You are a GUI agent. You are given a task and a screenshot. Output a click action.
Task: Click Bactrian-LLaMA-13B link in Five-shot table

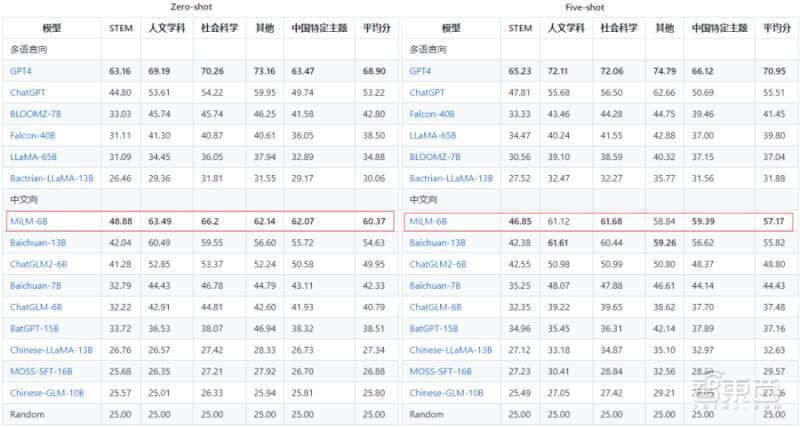(451, 178)
